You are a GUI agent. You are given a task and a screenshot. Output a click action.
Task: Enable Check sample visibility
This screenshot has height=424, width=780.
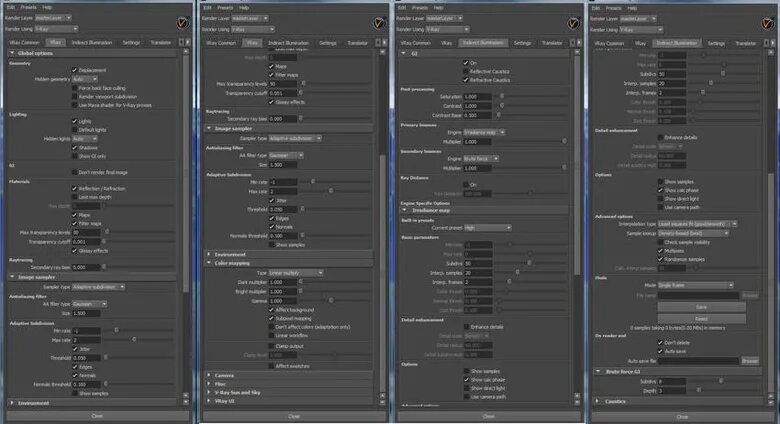661,242
